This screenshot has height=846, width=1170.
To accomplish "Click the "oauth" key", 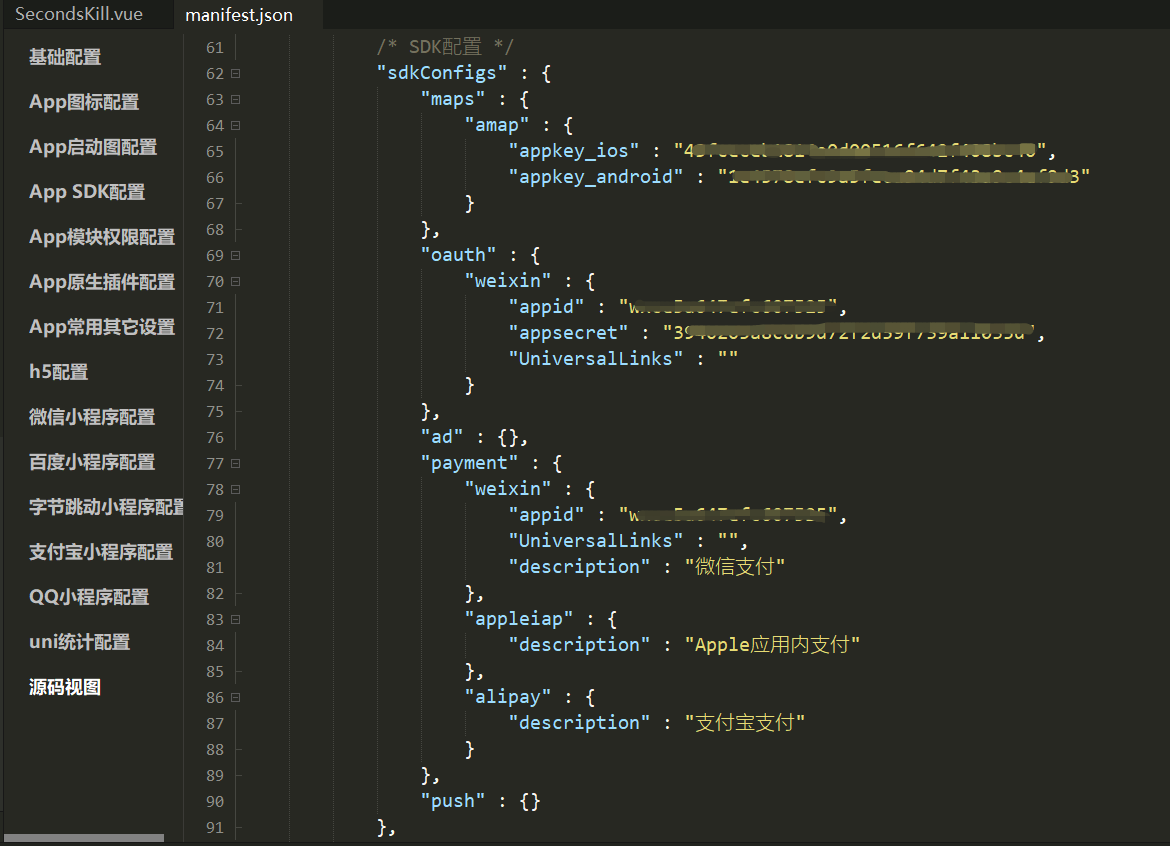I will click(x=458, y=254).
